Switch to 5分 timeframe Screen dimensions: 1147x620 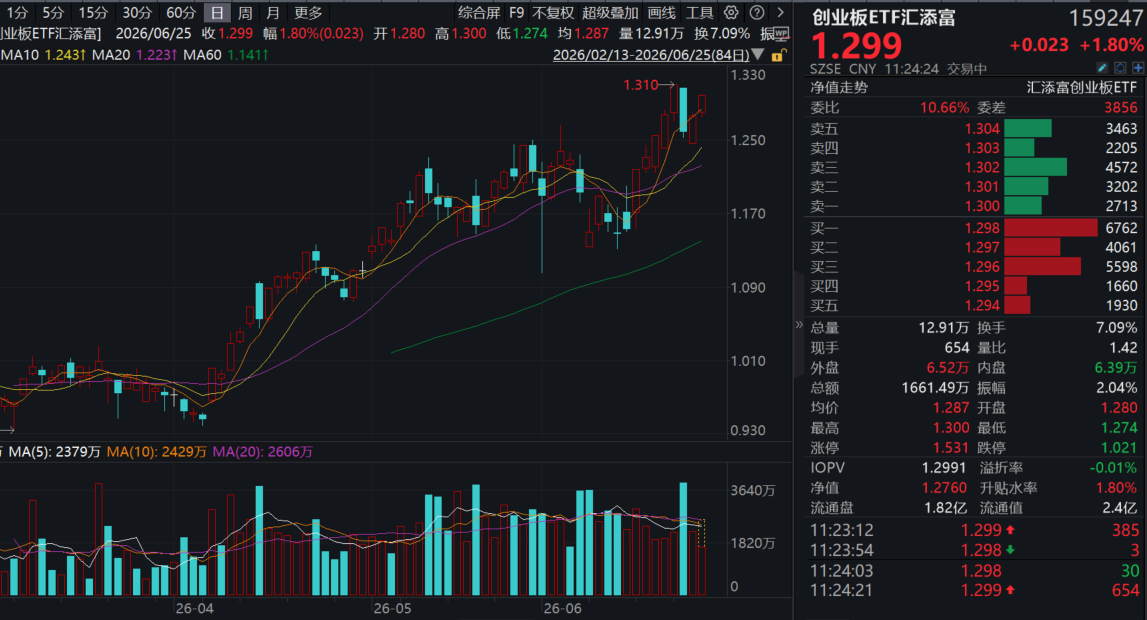pyautogui.click(x=53, y=12)
